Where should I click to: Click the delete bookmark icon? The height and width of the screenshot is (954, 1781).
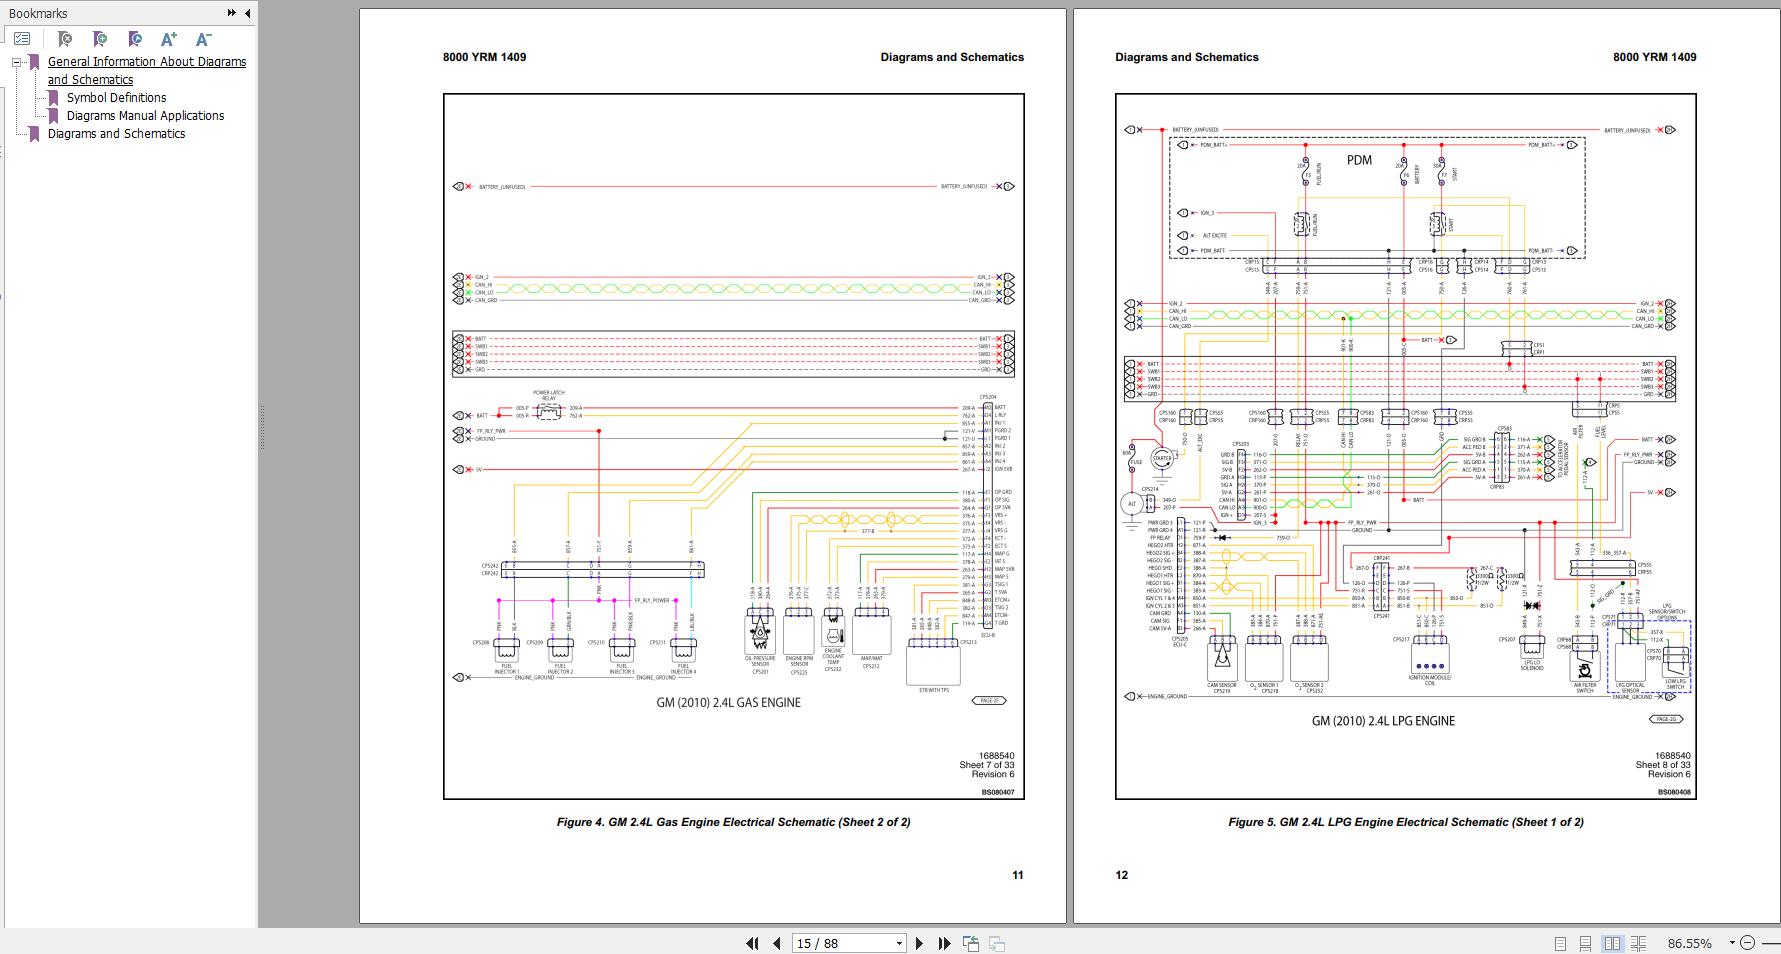tap(65, 39)
